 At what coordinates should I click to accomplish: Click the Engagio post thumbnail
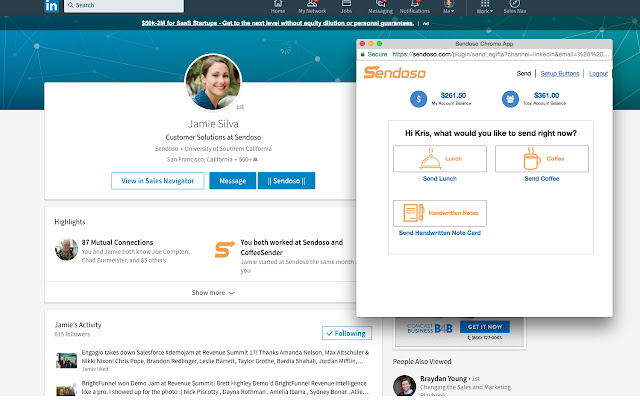[x=67, y=361]
